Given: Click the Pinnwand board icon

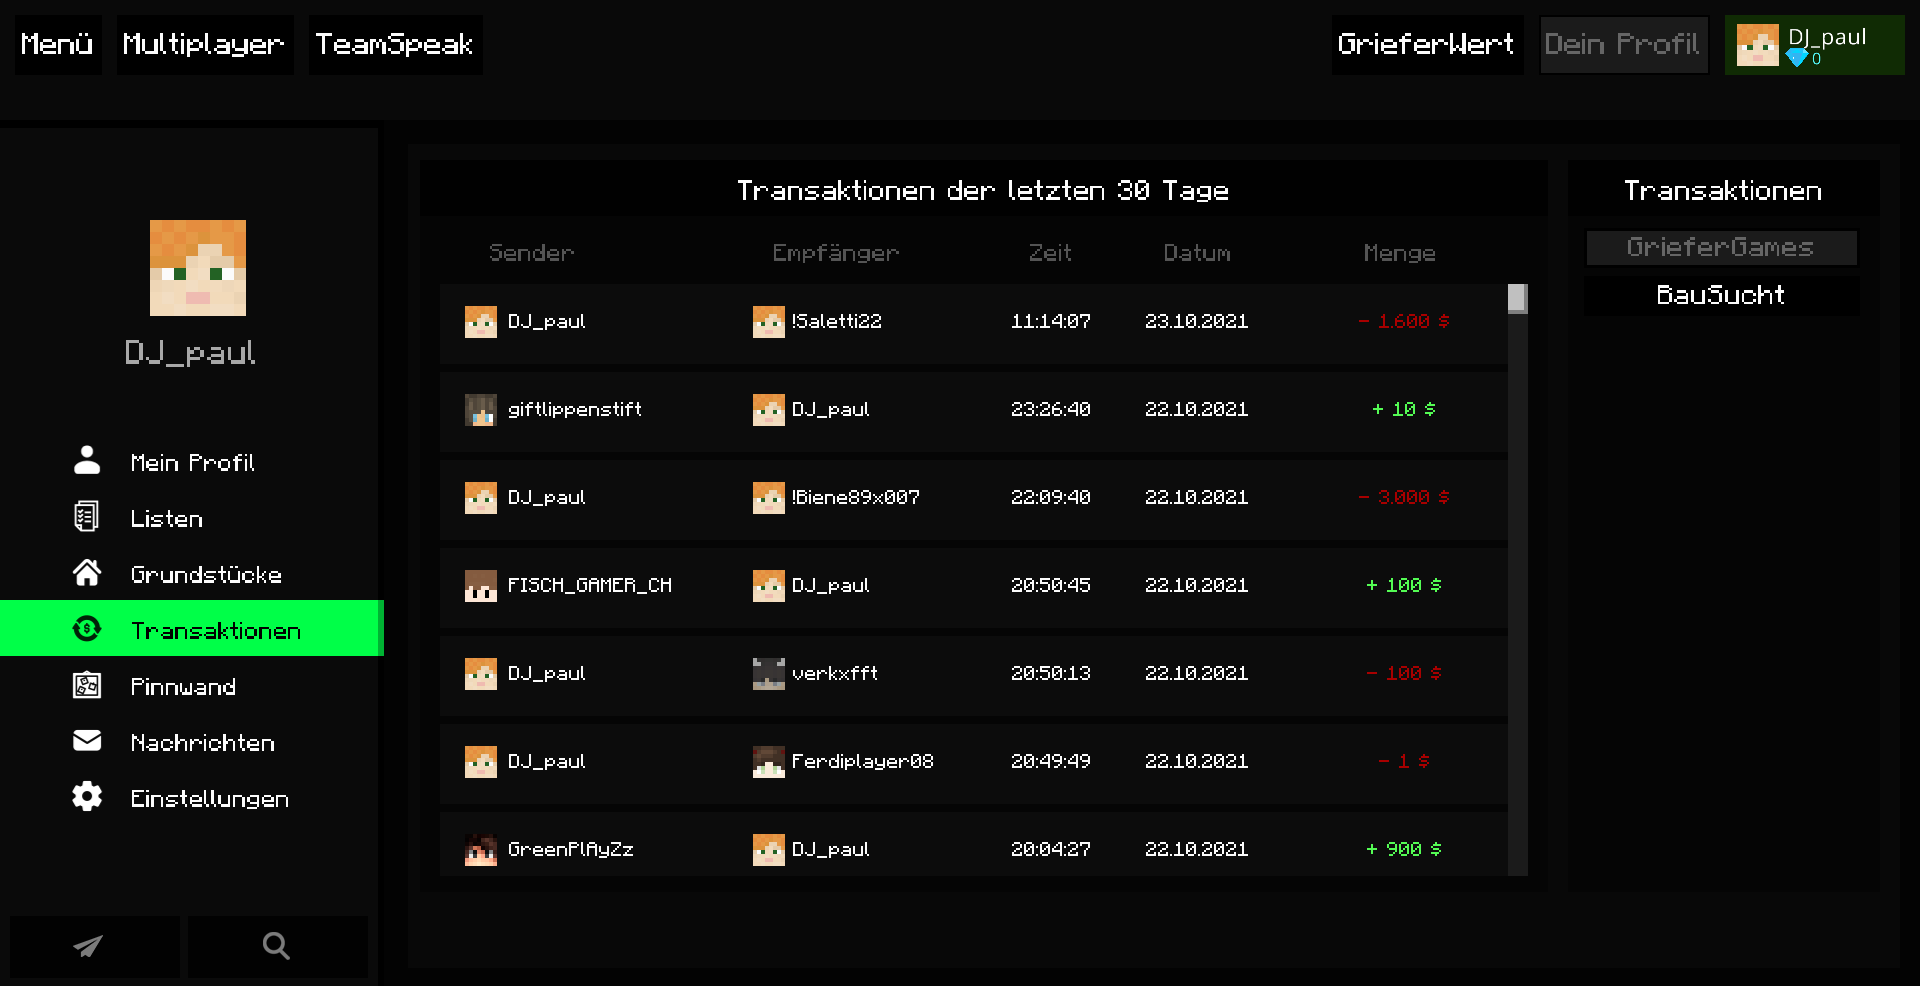Looking at the screenshot, I should tap(87, 685).
